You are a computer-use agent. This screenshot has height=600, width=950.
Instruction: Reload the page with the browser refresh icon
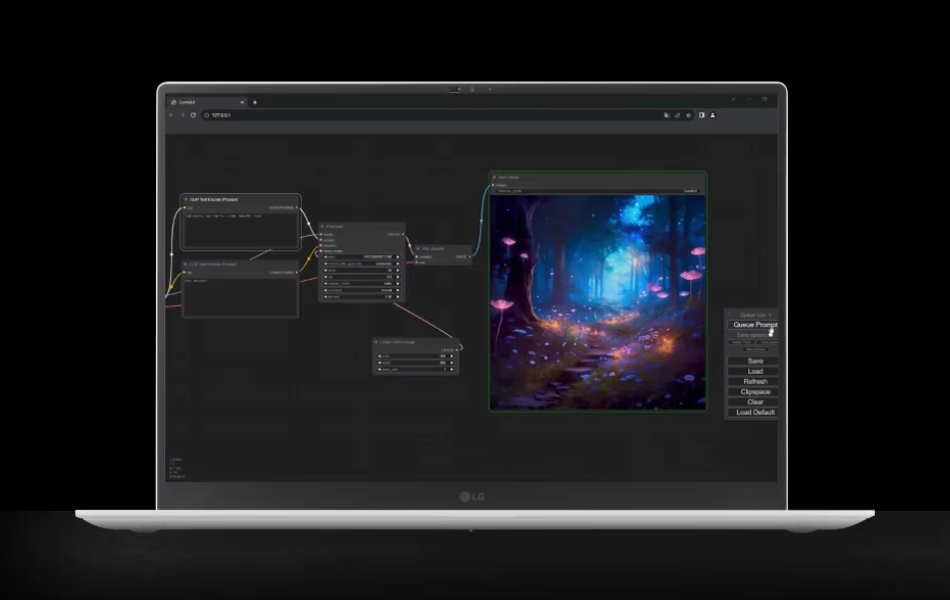[x=193, y=115]
